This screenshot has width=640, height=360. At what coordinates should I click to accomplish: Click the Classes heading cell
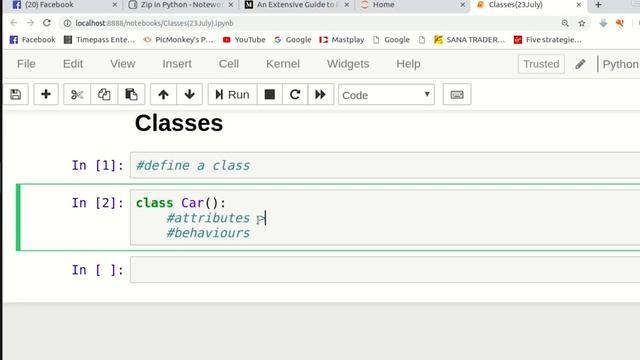click(179, 123)
